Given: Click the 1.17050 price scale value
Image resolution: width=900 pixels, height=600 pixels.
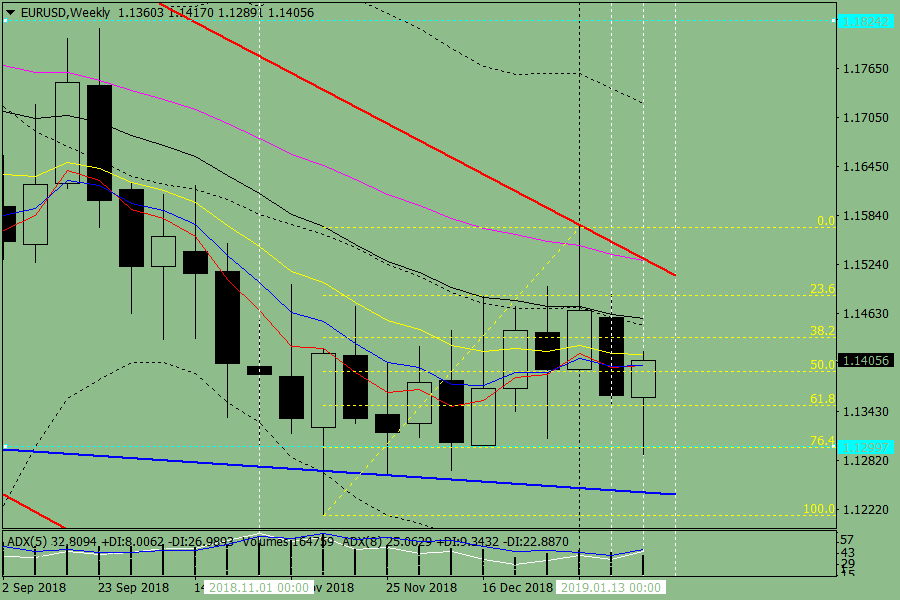Looking at the screenshot, I should coord(866,118).
